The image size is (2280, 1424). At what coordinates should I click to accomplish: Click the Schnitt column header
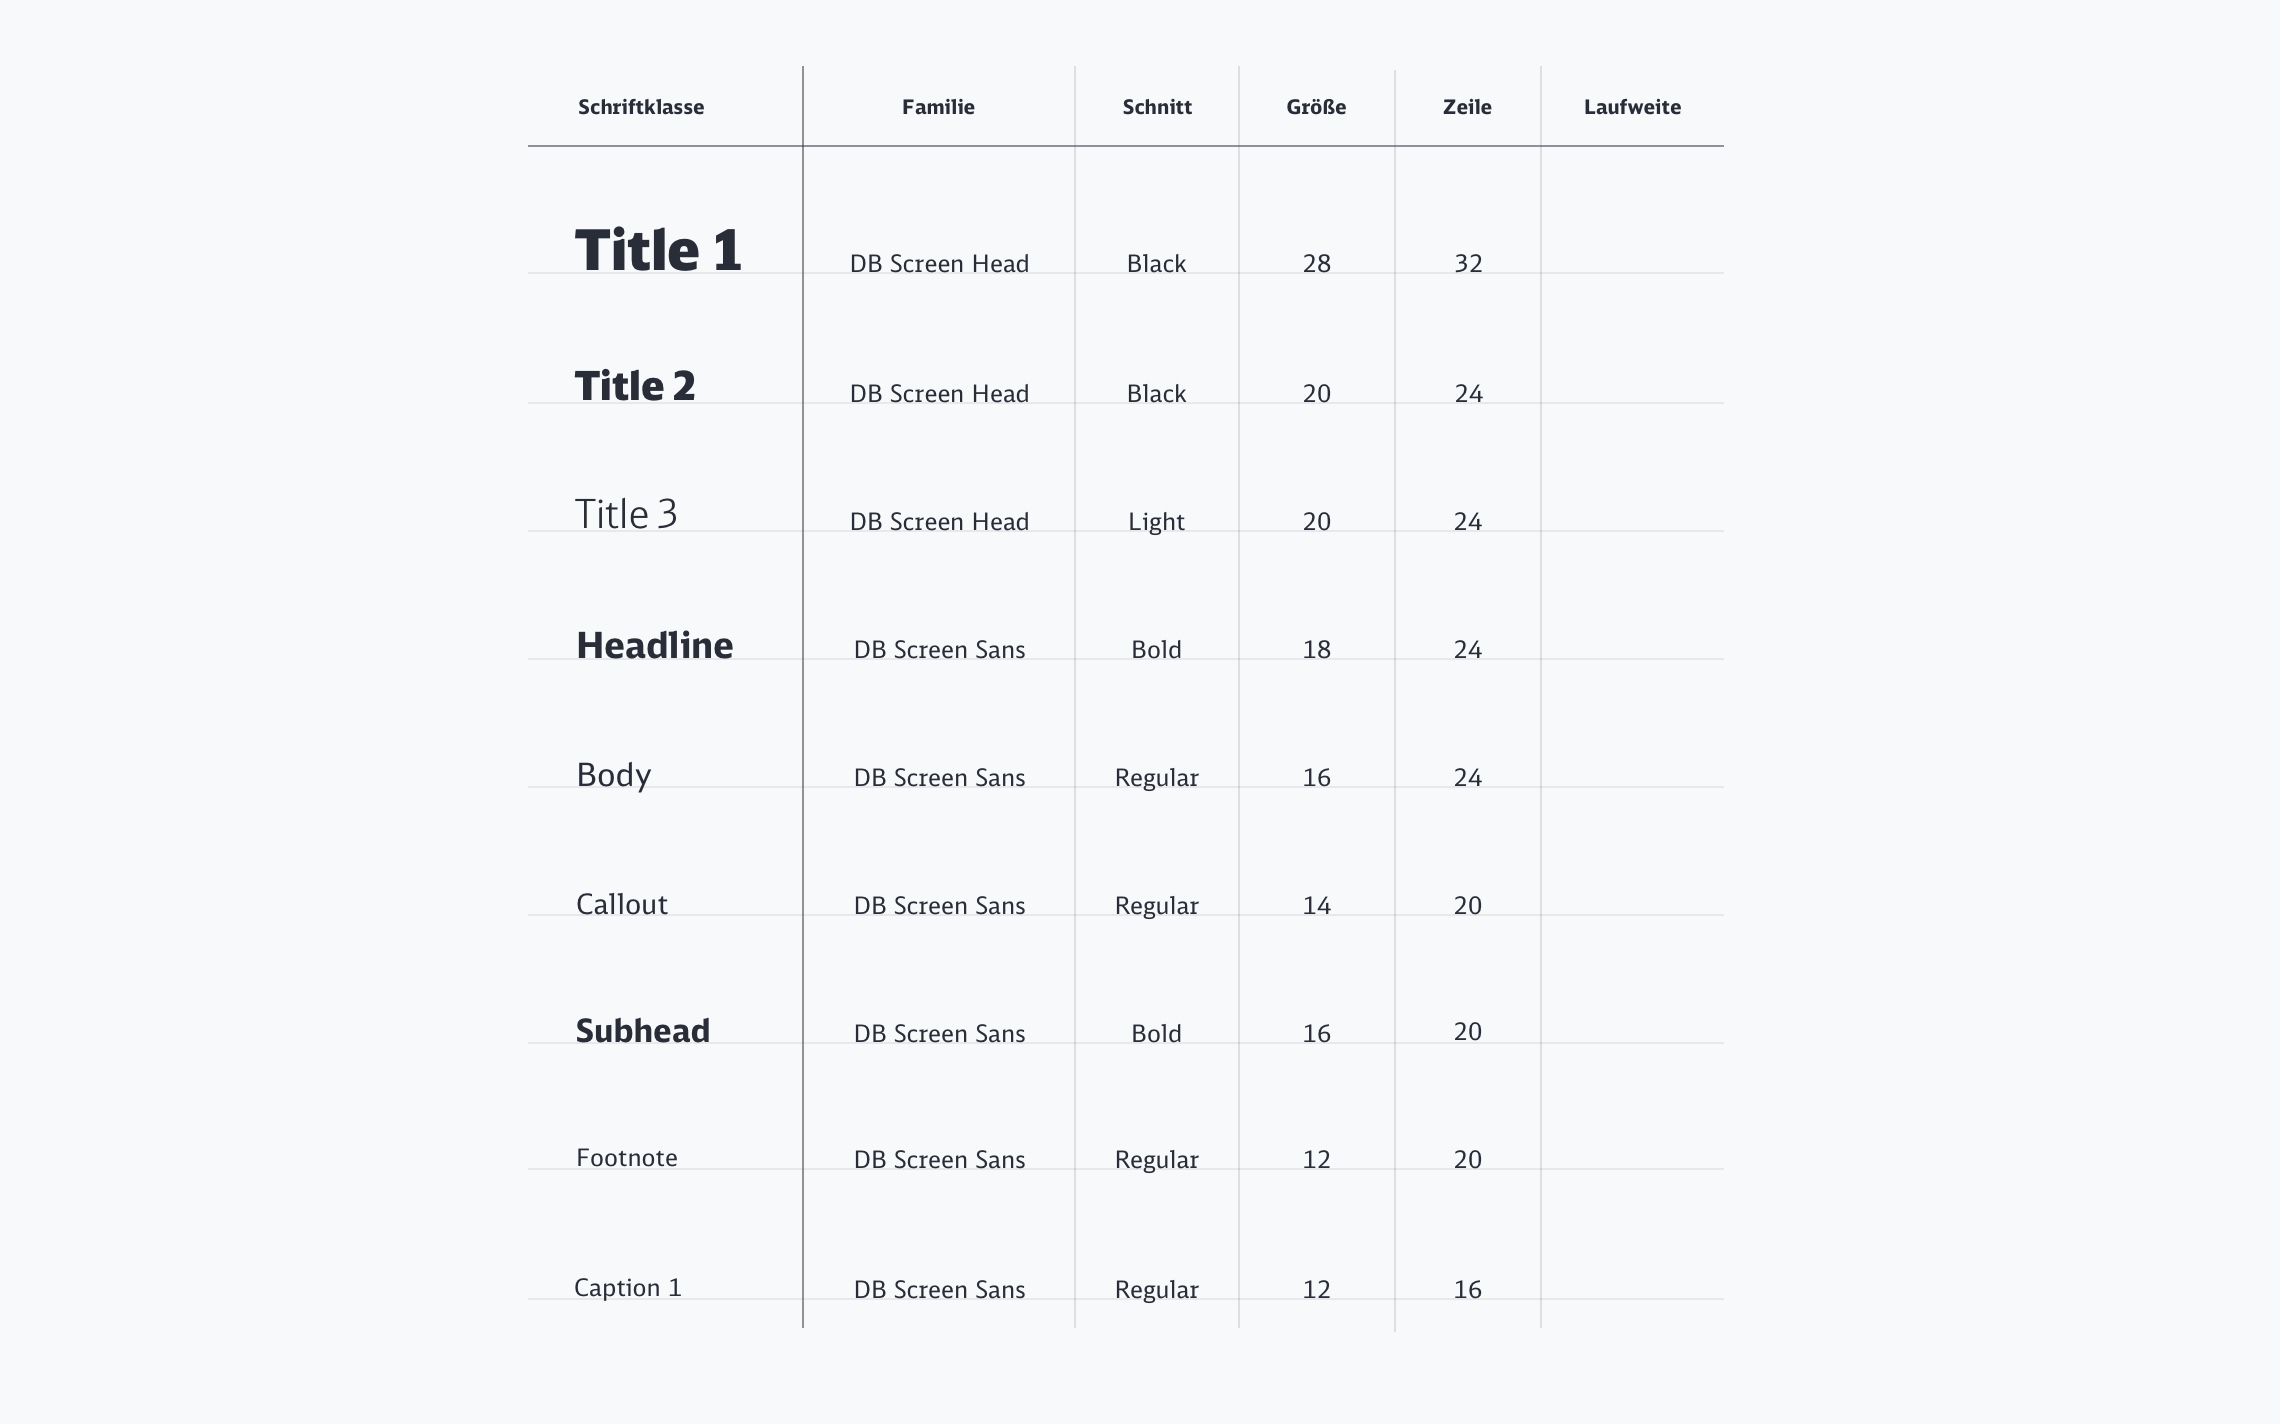(x=1157, y=107)
